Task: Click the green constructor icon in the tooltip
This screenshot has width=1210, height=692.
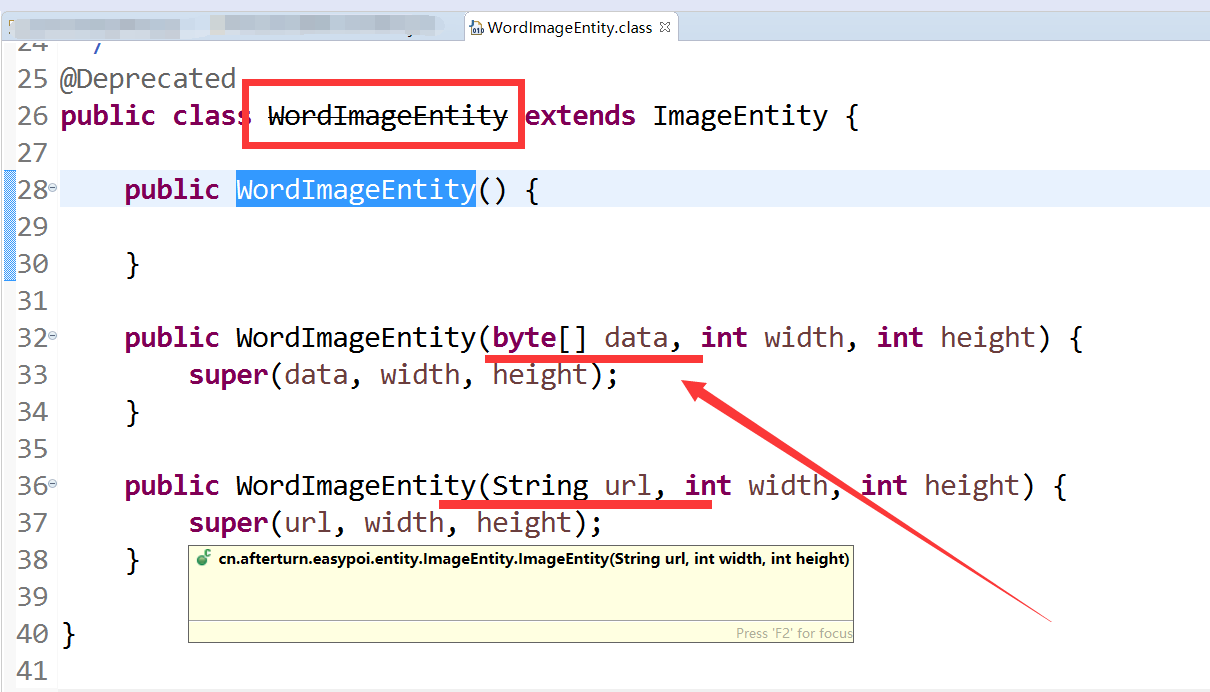Action: click(204, 559)
